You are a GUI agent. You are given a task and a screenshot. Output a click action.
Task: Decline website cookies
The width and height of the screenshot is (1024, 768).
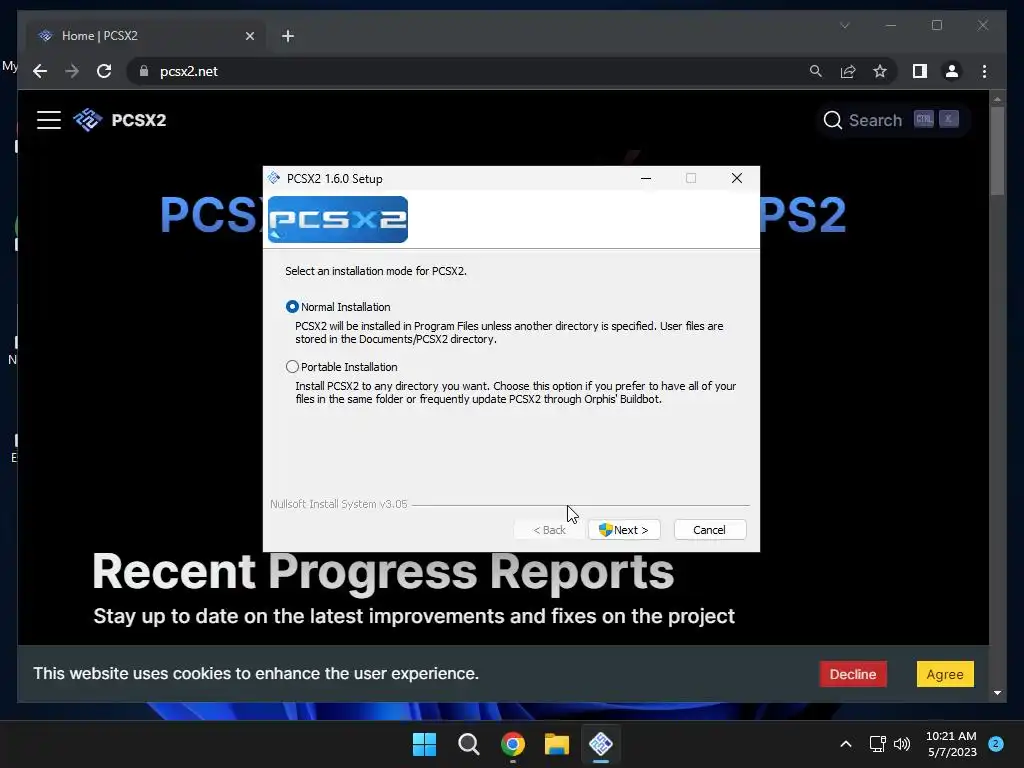tap(853, 674)
